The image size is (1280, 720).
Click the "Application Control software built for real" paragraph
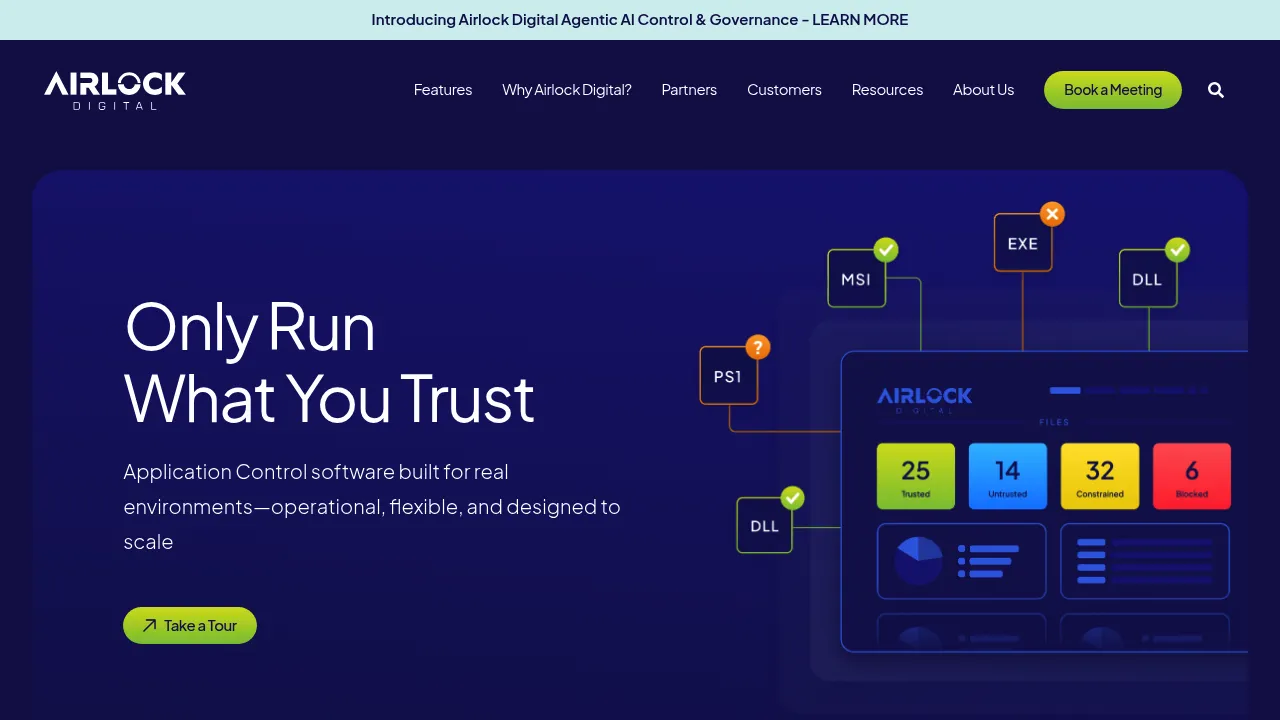click(372, 507)
